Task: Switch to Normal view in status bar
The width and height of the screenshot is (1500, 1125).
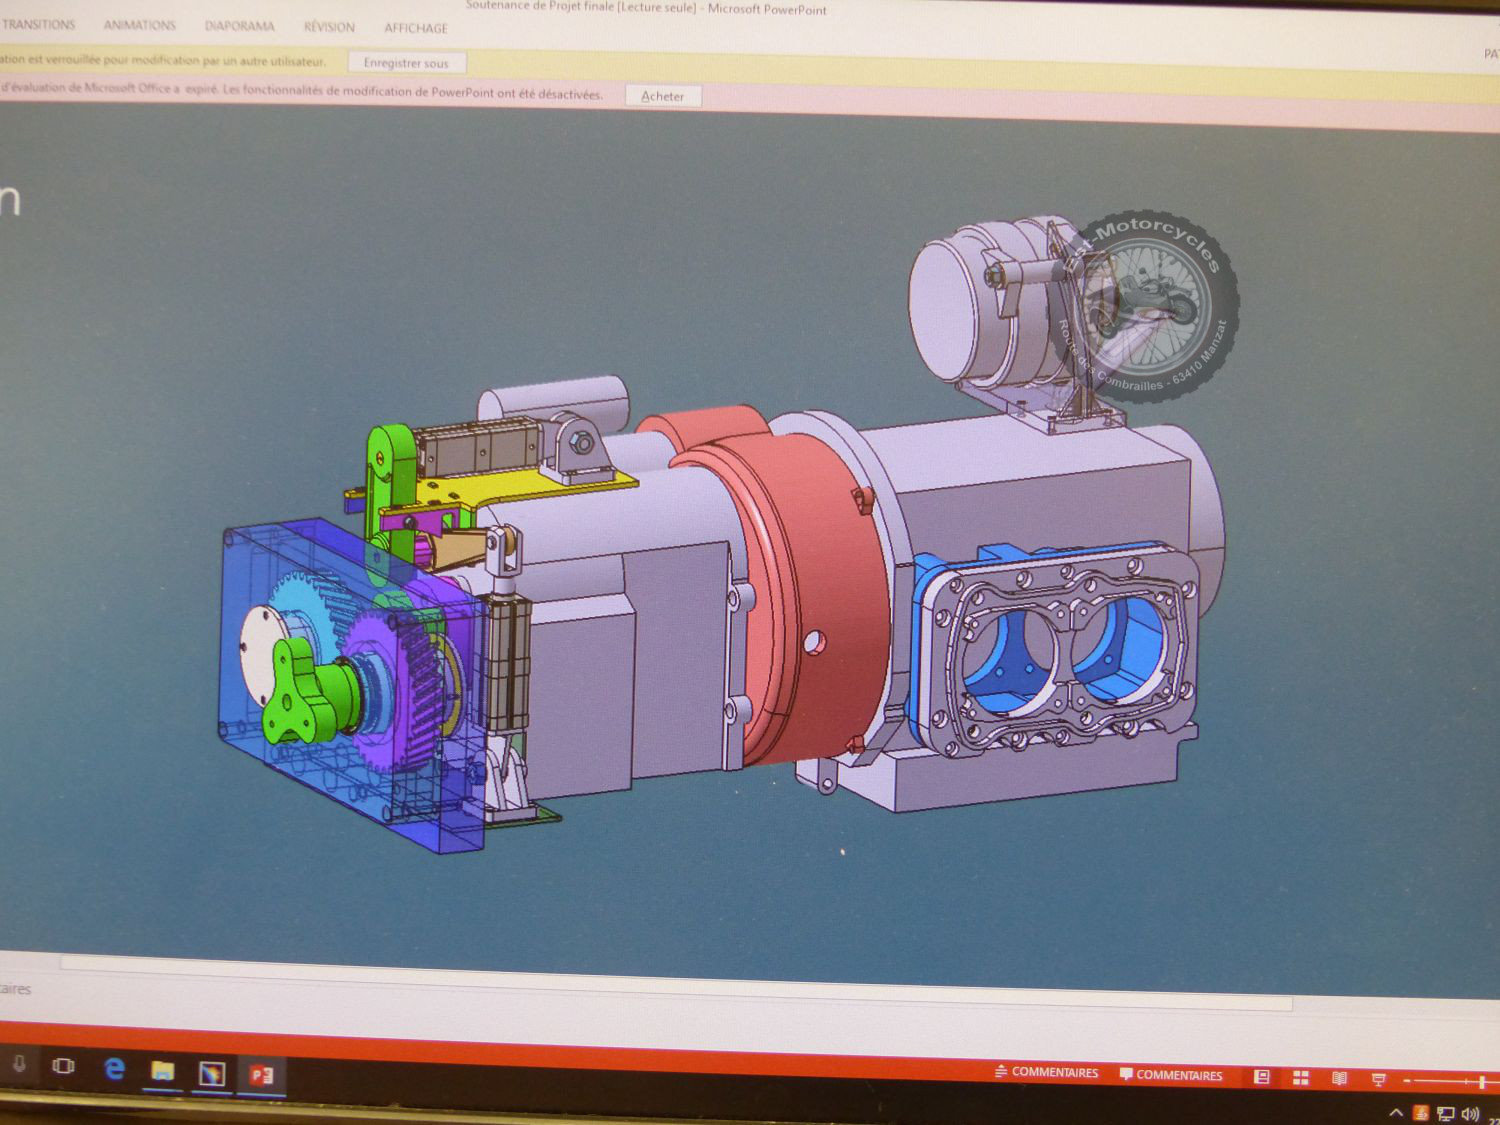Action: [1262, 1077]
